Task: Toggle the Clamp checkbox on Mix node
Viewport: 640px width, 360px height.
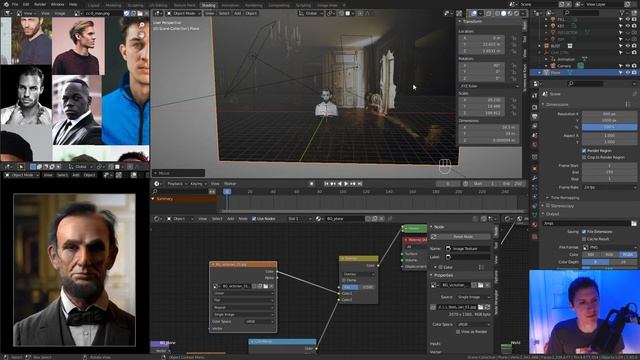Action: 344,280
